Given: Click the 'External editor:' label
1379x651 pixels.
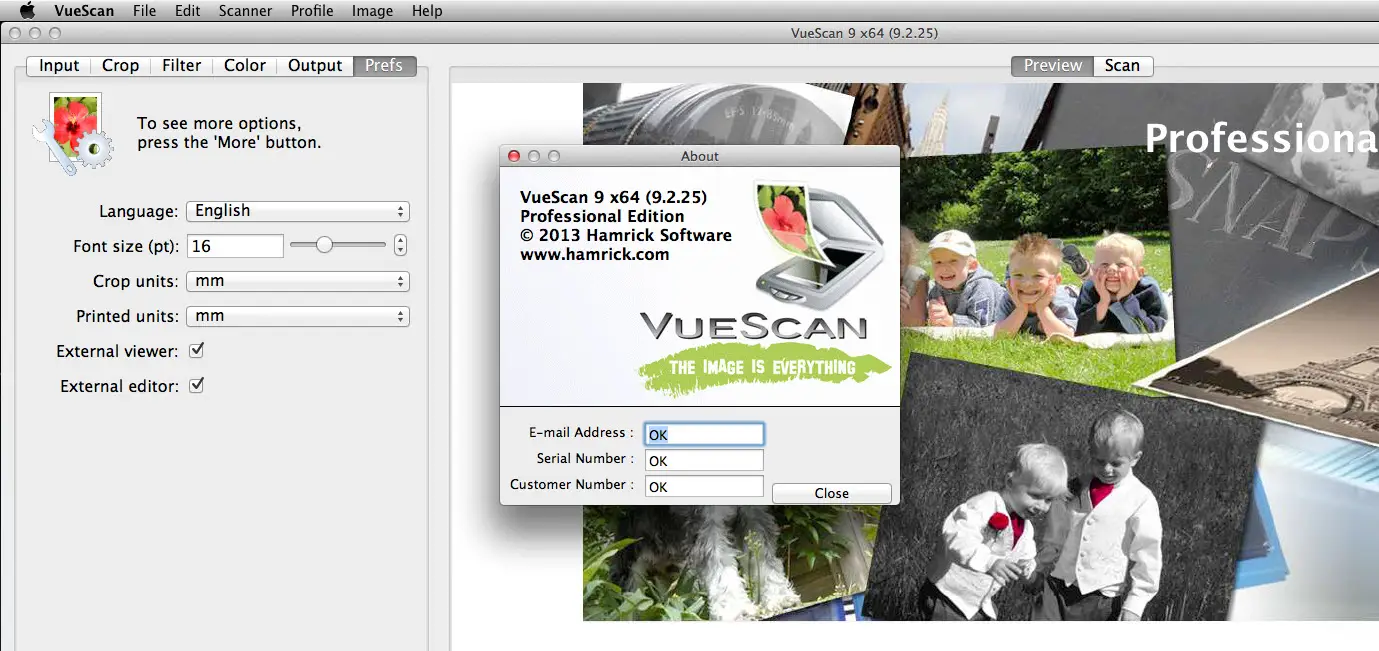Looking at the screenshot, I should [x=120, y=387].
